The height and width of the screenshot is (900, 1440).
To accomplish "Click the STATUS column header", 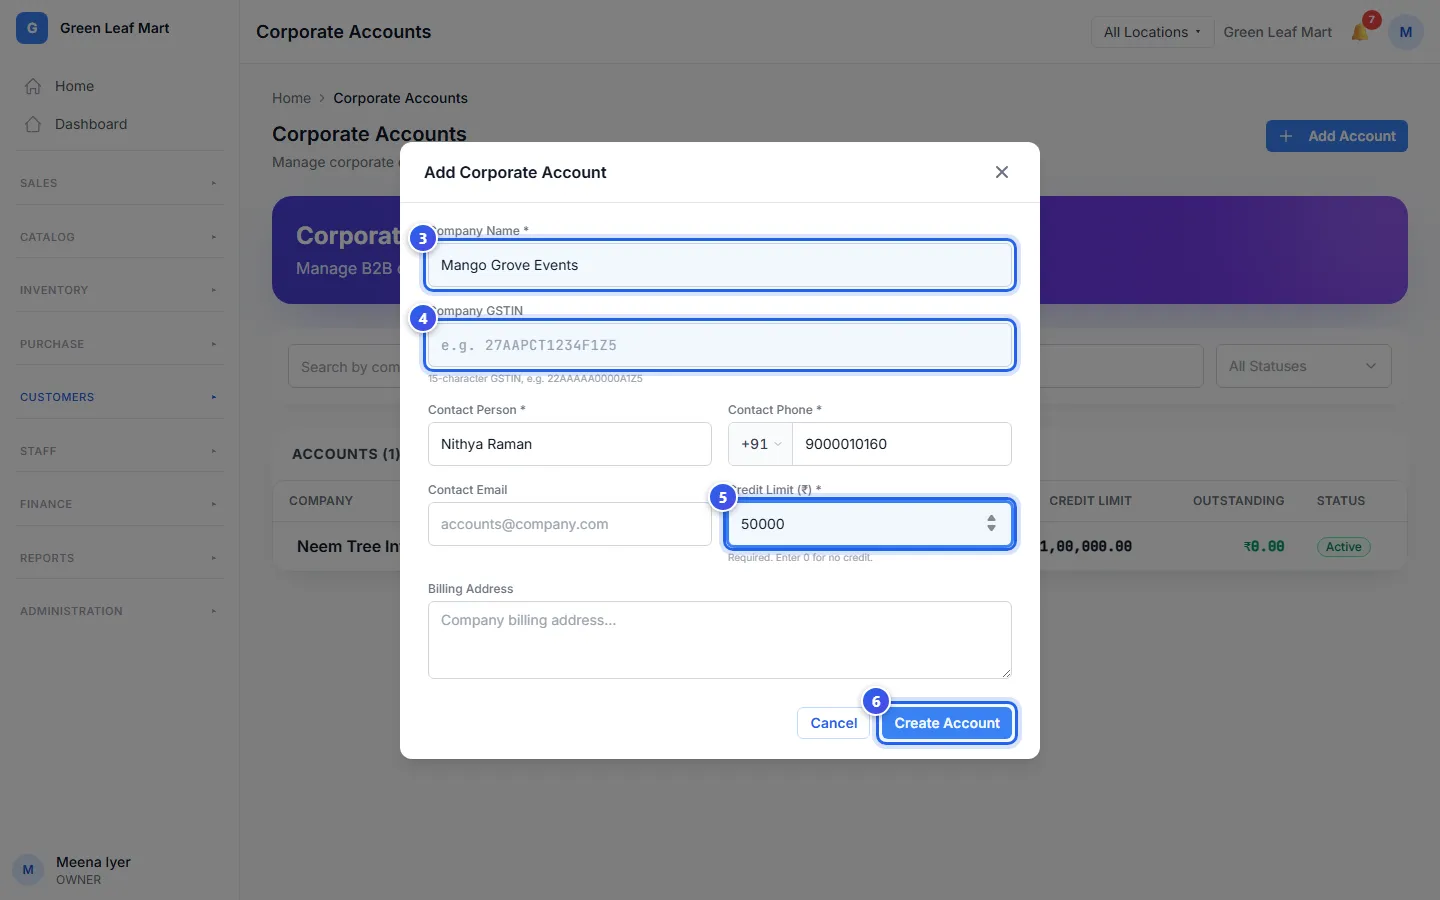I will (1340, 501).
